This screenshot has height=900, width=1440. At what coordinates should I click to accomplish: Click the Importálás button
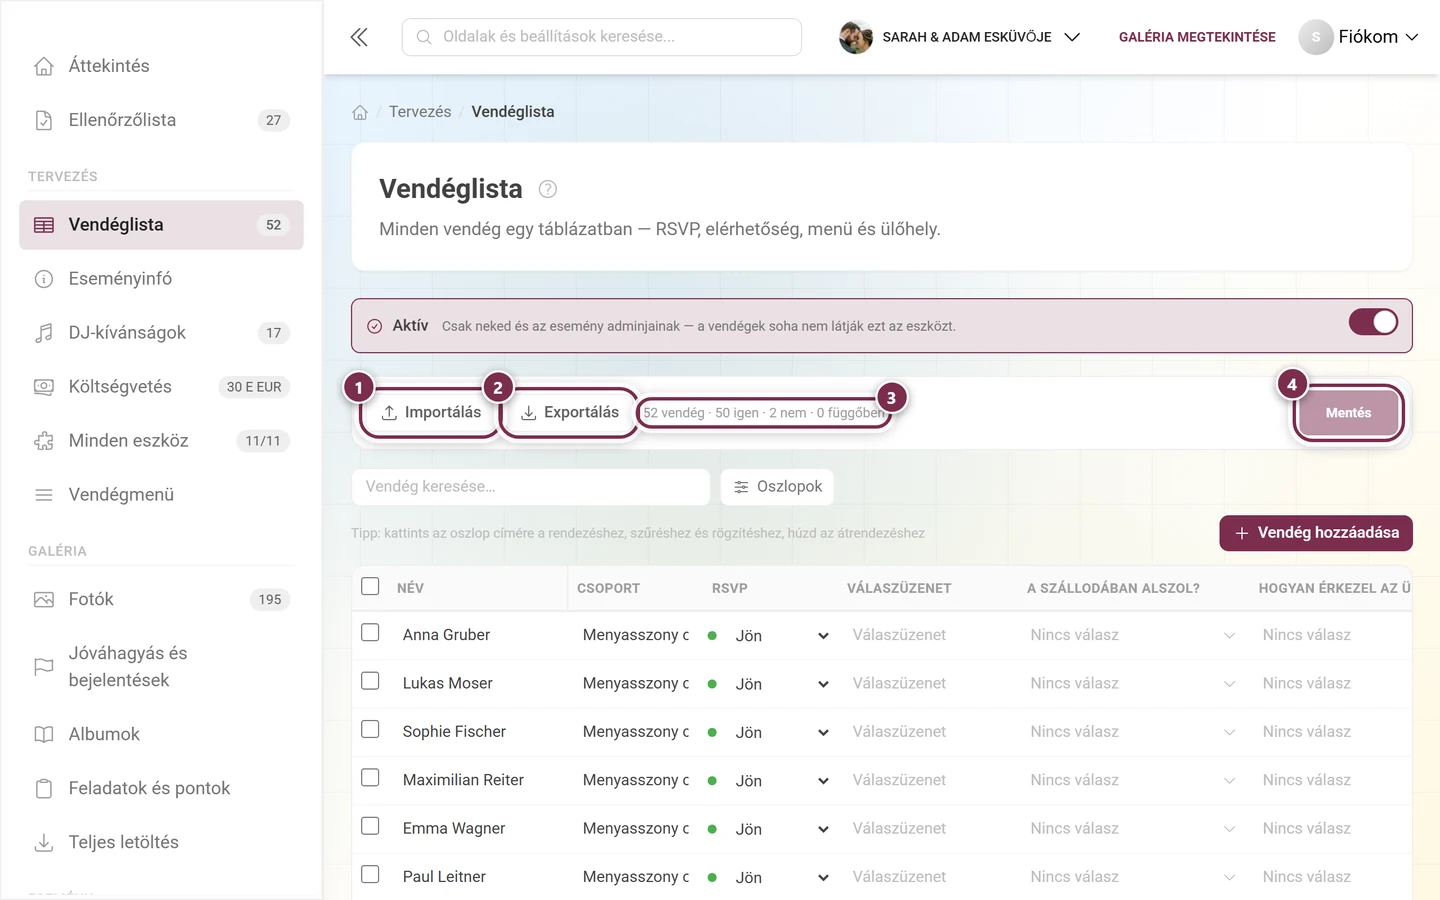pyautogui.click(x=431, y=413)
